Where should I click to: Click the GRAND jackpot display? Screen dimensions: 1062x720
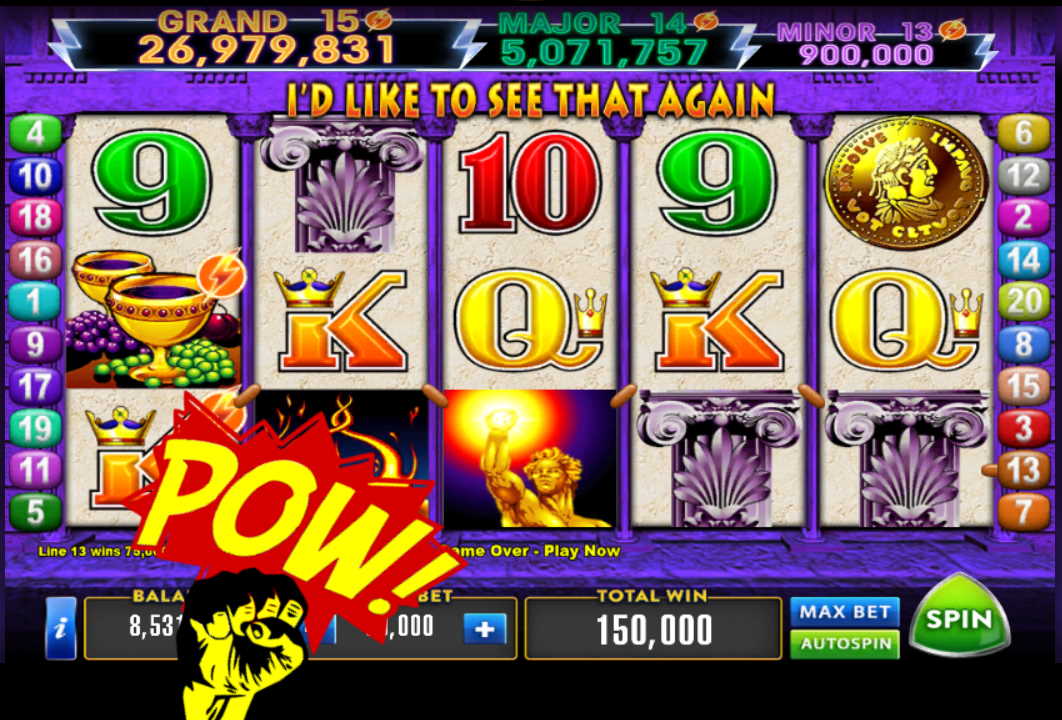coord(268,37)
